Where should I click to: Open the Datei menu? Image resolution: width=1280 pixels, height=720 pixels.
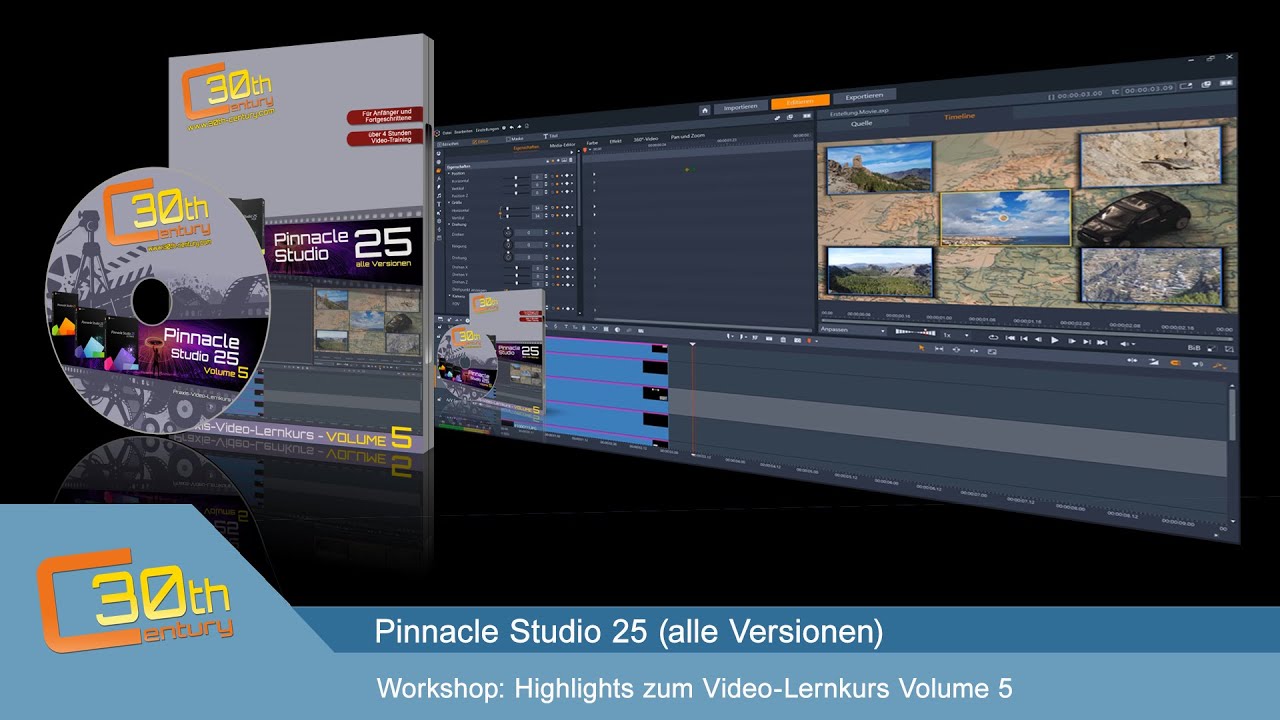pyautogui.click(x=447, y=133)
